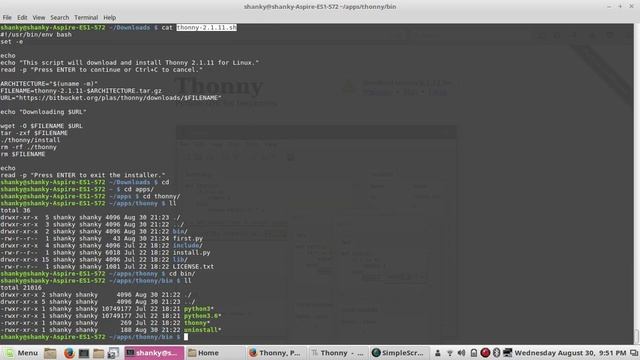Screen dimensions: 640x360
Task: Click highlighted thonny-2.1.11.sh filename text
Action: coord(207,27)
